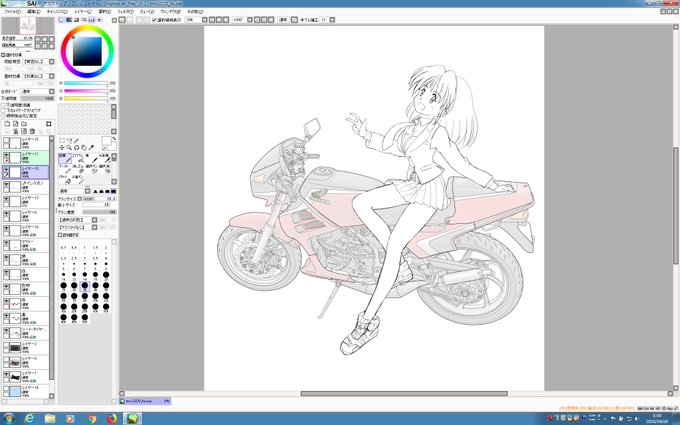Create a new linework layer
Viewport: 680px width, 425px height.
pyautogui.click(x=16, y=124)
